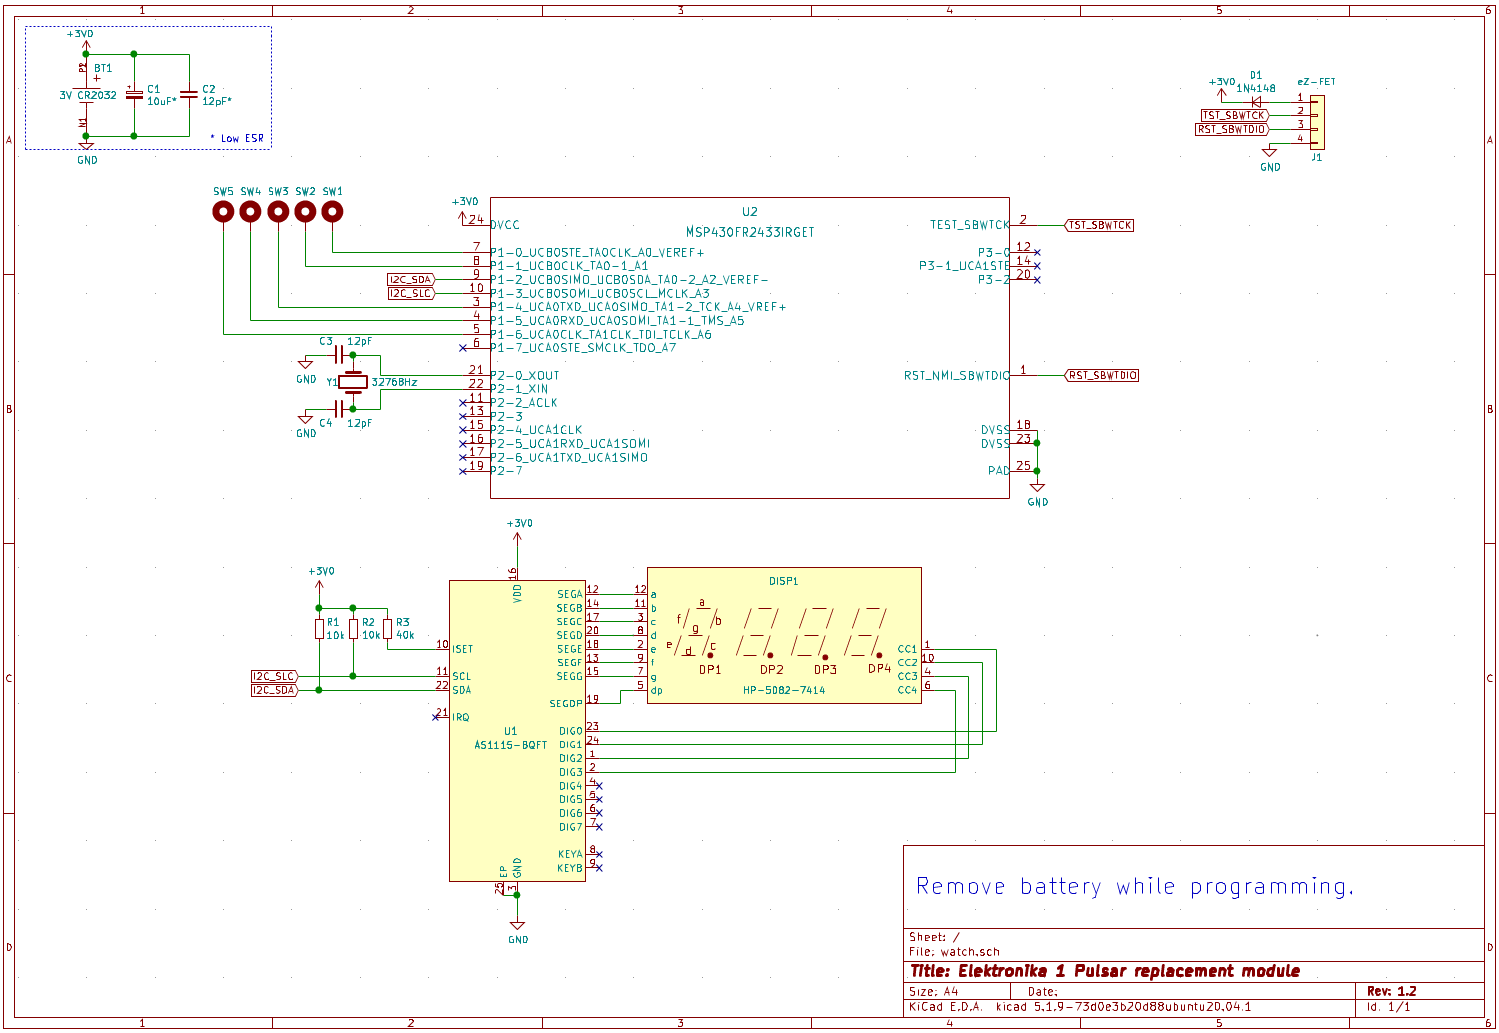Select I2C_SDA label at U1 SDA pin
The image size is (1499, 1033).
(274, 690)
